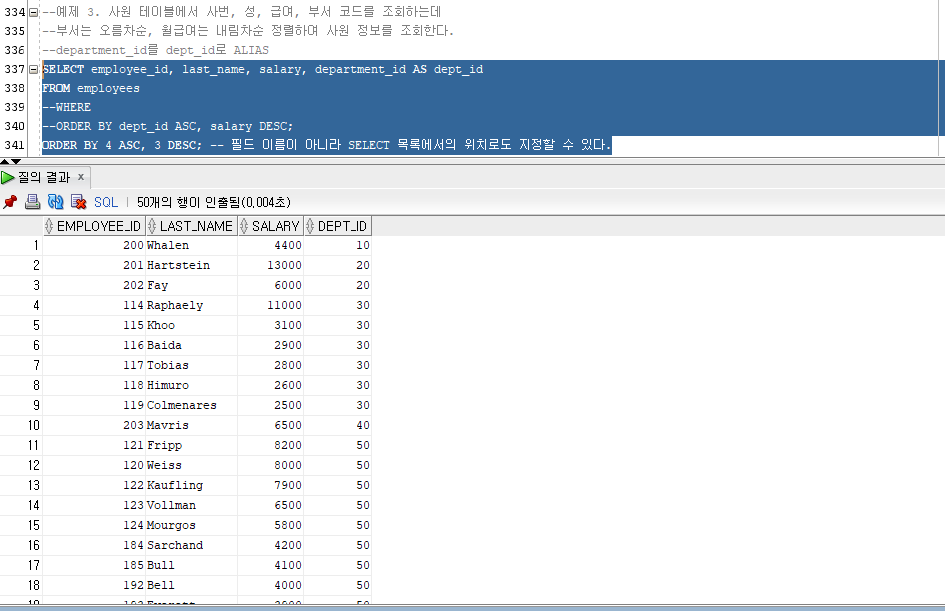Click the 'FROM employees' code line
The width and height of the screenshot is (945, 611).
(91, 89)
